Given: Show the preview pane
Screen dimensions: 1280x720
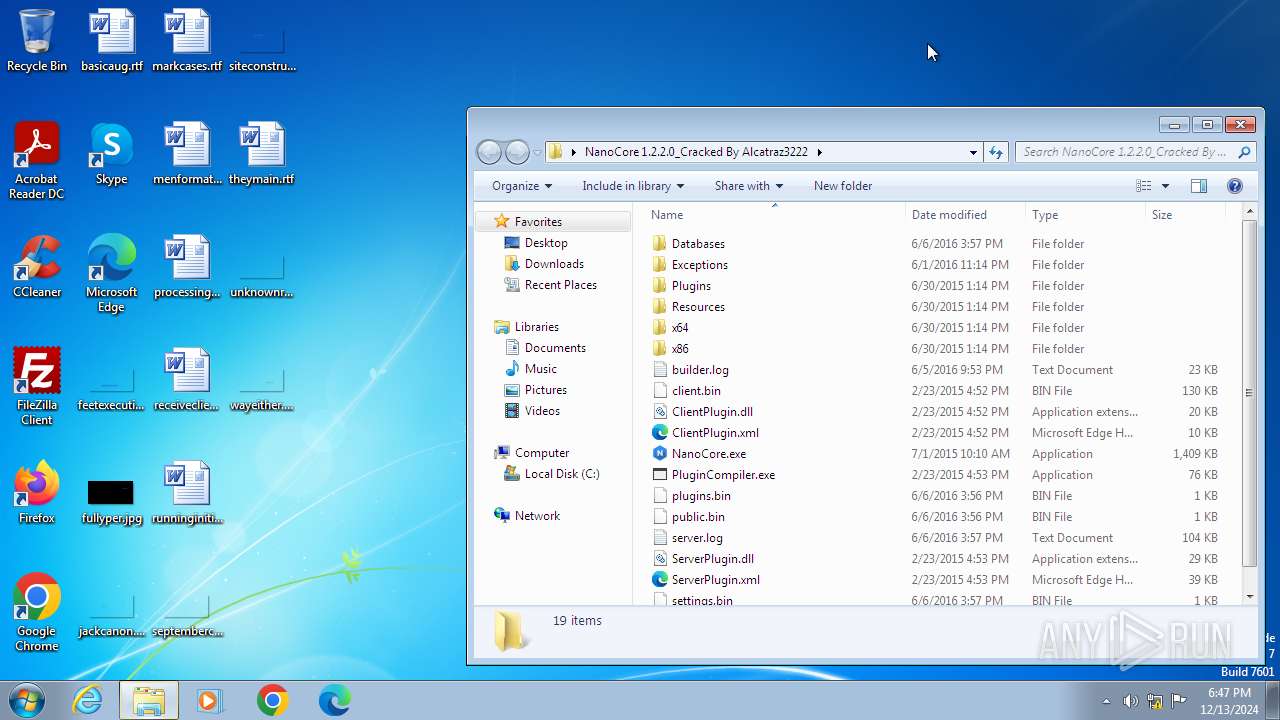Looking at the screenshot, I should [1199, 186].
